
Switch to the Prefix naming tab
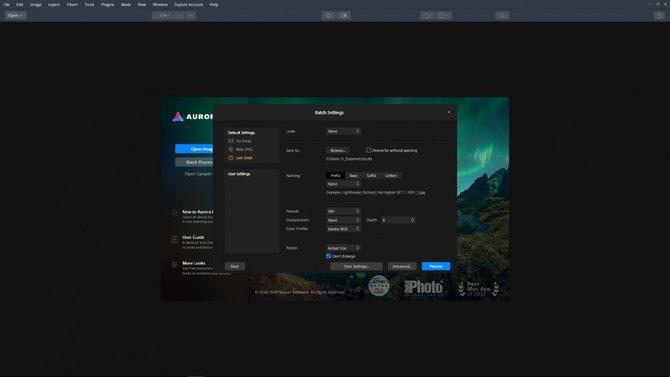pyautogui.click(x=335, y=175)
